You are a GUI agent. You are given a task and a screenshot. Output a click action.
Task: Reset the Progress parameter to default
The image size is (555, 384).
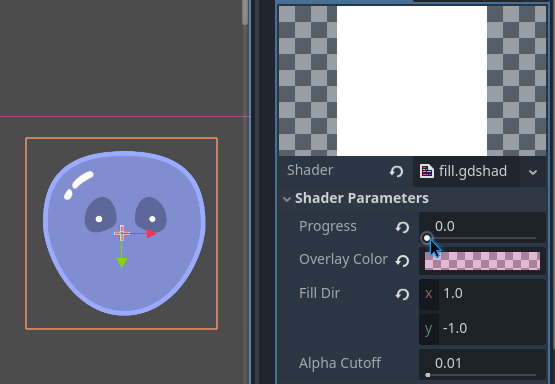[x=402, y=227]
